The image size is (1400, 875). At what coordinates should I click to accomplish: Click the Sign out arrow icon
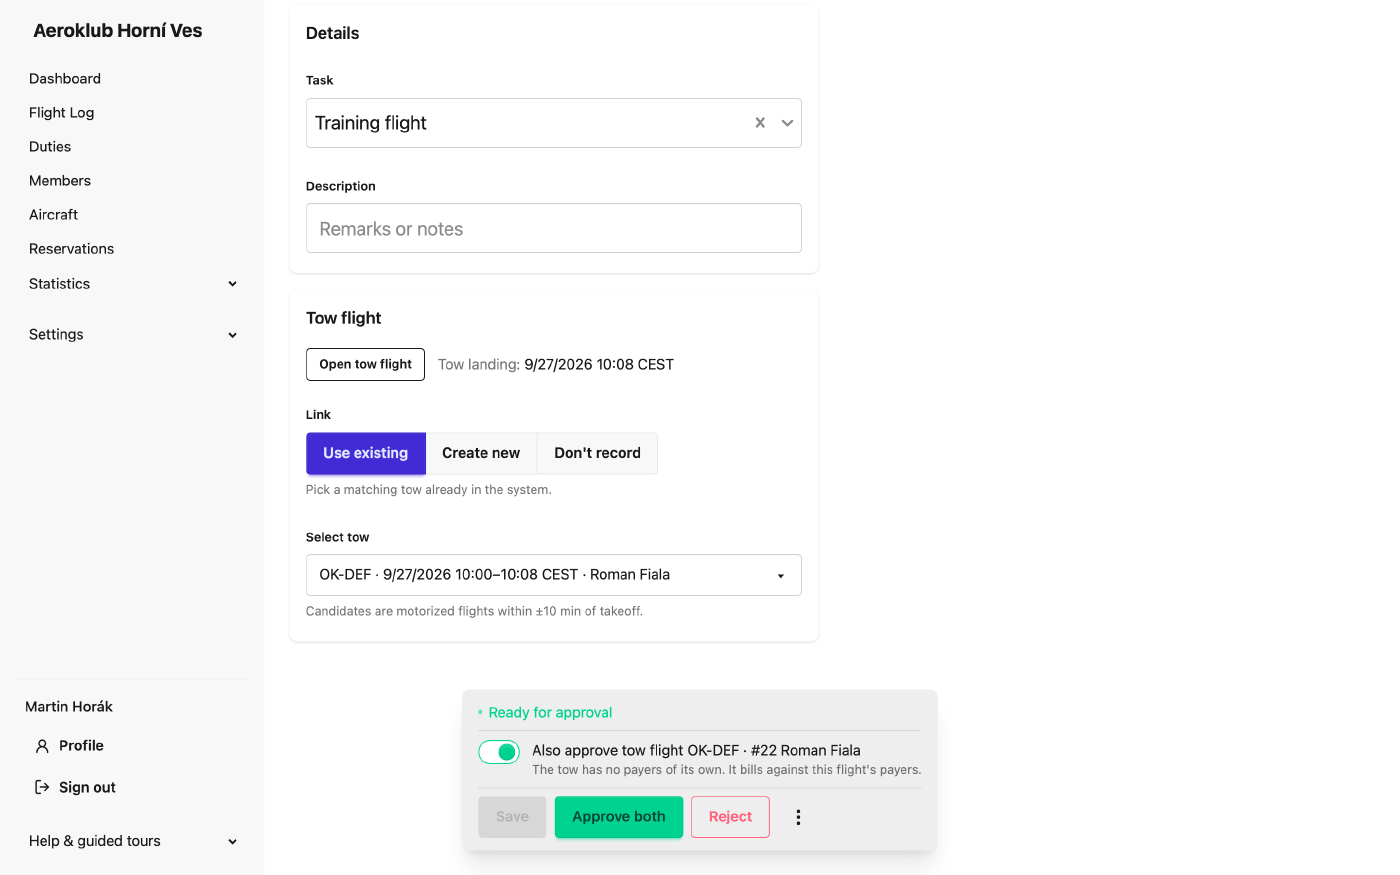point(42,788)
